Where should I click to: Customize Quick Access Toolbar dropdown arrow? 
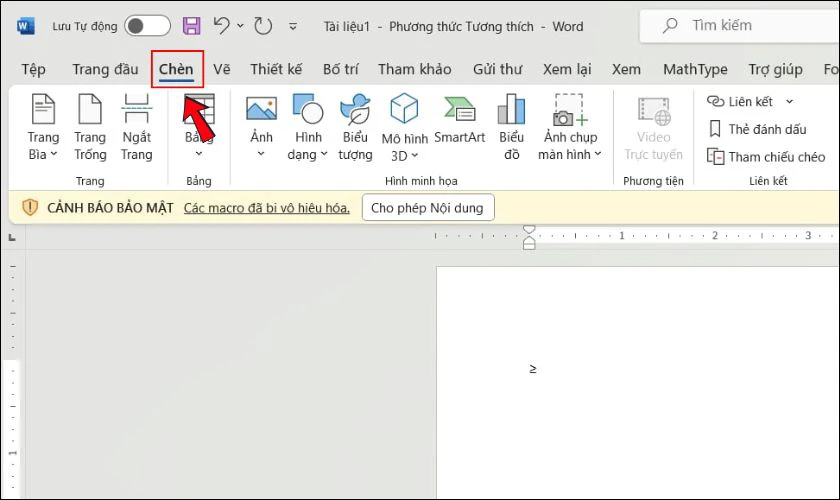pyautogui.click(x=292, y=26)
